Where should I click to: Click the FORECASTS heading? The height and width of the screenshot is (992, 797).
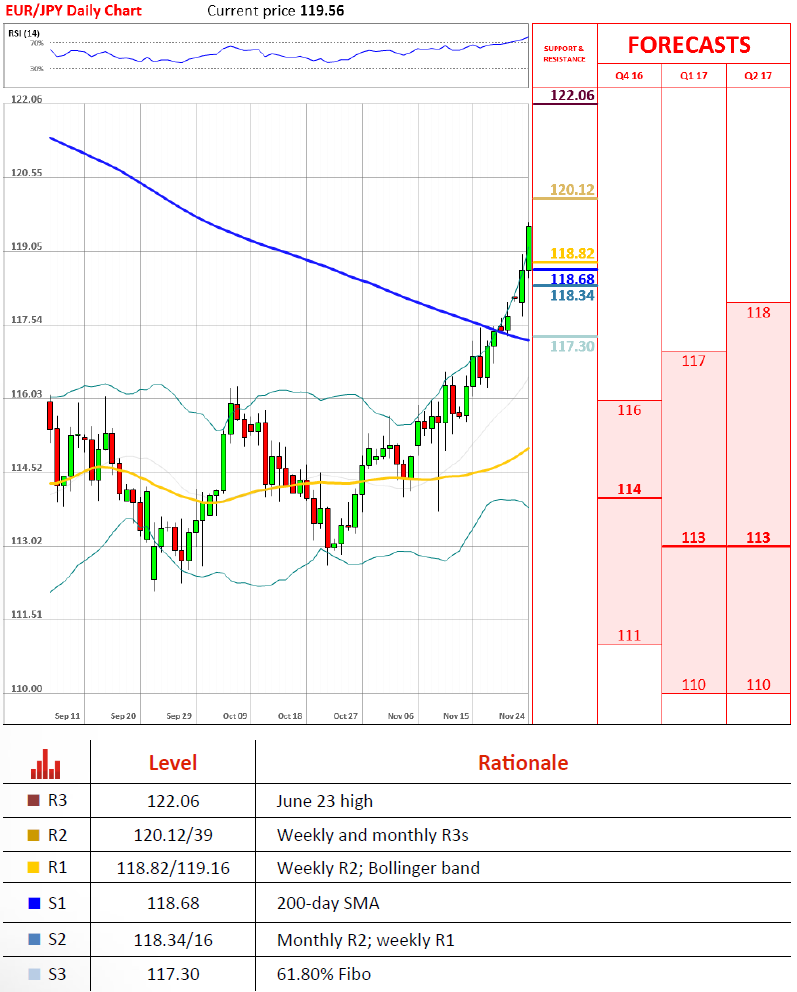point(689,45)
